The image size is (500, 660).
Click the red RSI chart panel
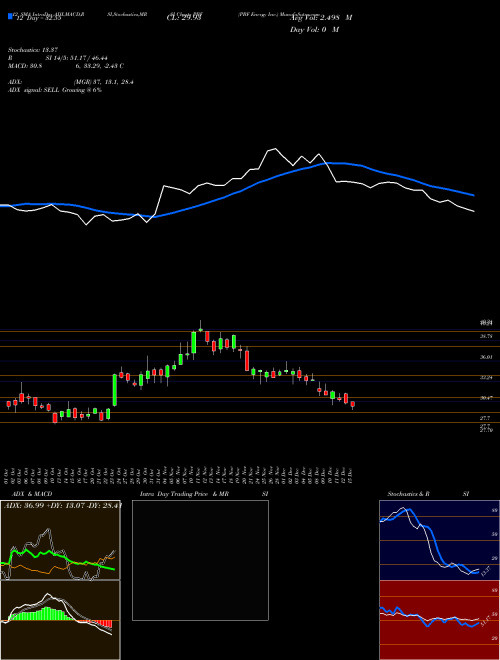click(439, 620)
